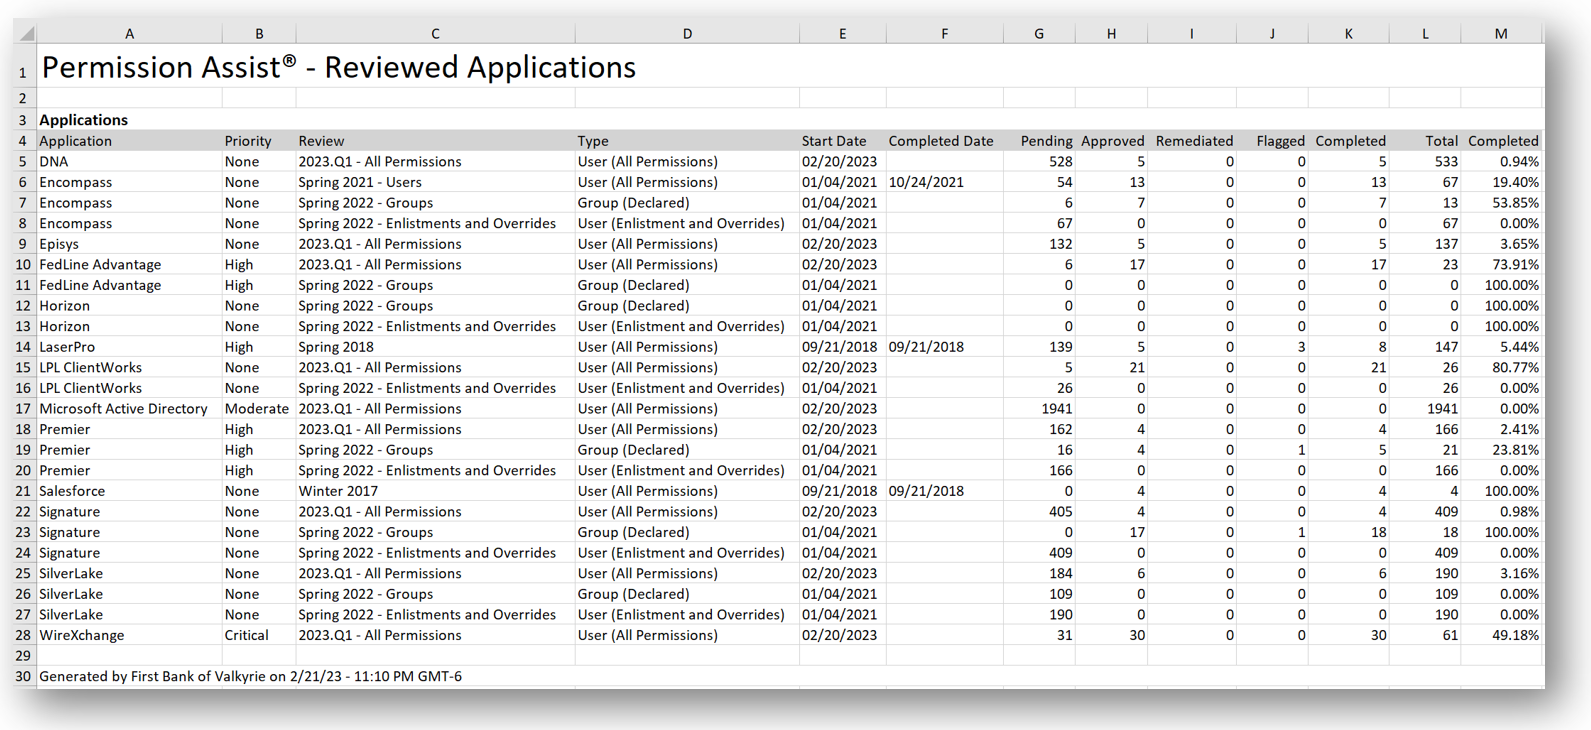The image size is (1591, 730).
Task: Click the Completed Date heading cell
Action: 941,141
